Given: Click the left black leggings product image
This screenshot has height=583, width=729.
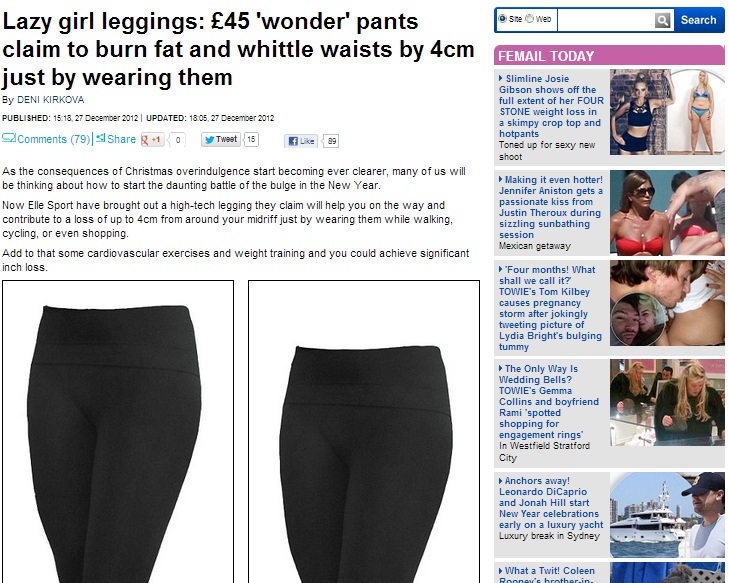Looking at the screenshot, I should tap(118, 431).
